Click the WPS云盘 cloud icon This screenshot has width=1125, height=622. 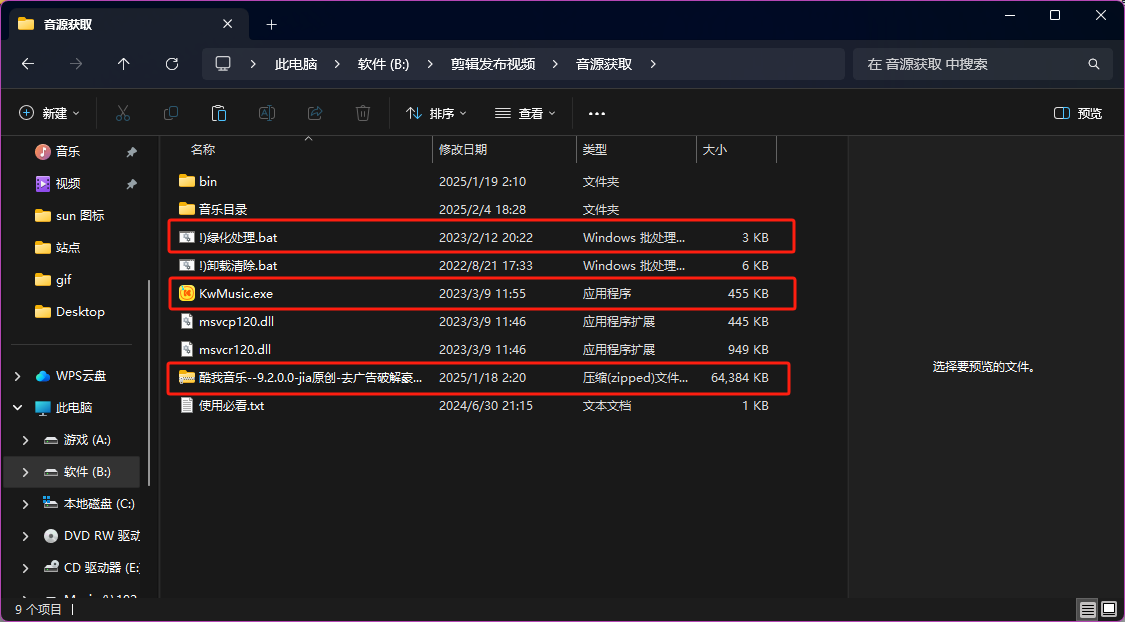click(43, 376)
